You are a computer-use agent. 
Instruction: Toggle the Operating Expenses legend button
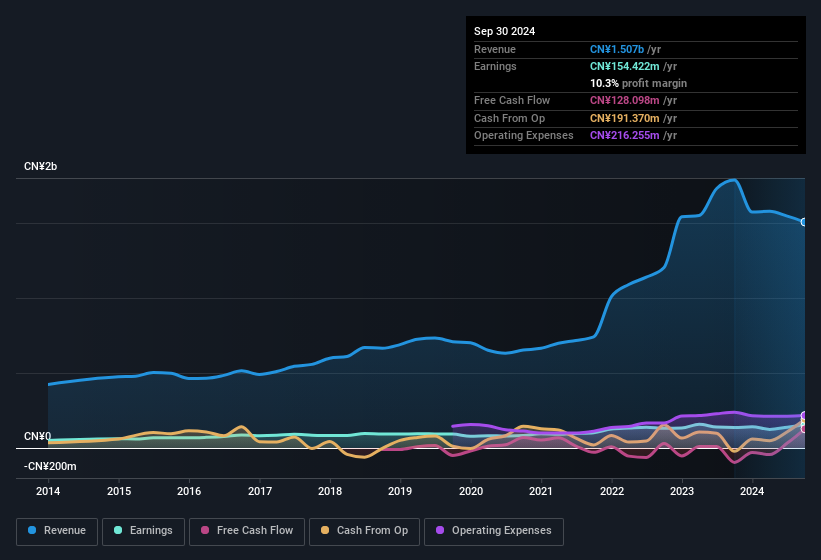(493, 531)
